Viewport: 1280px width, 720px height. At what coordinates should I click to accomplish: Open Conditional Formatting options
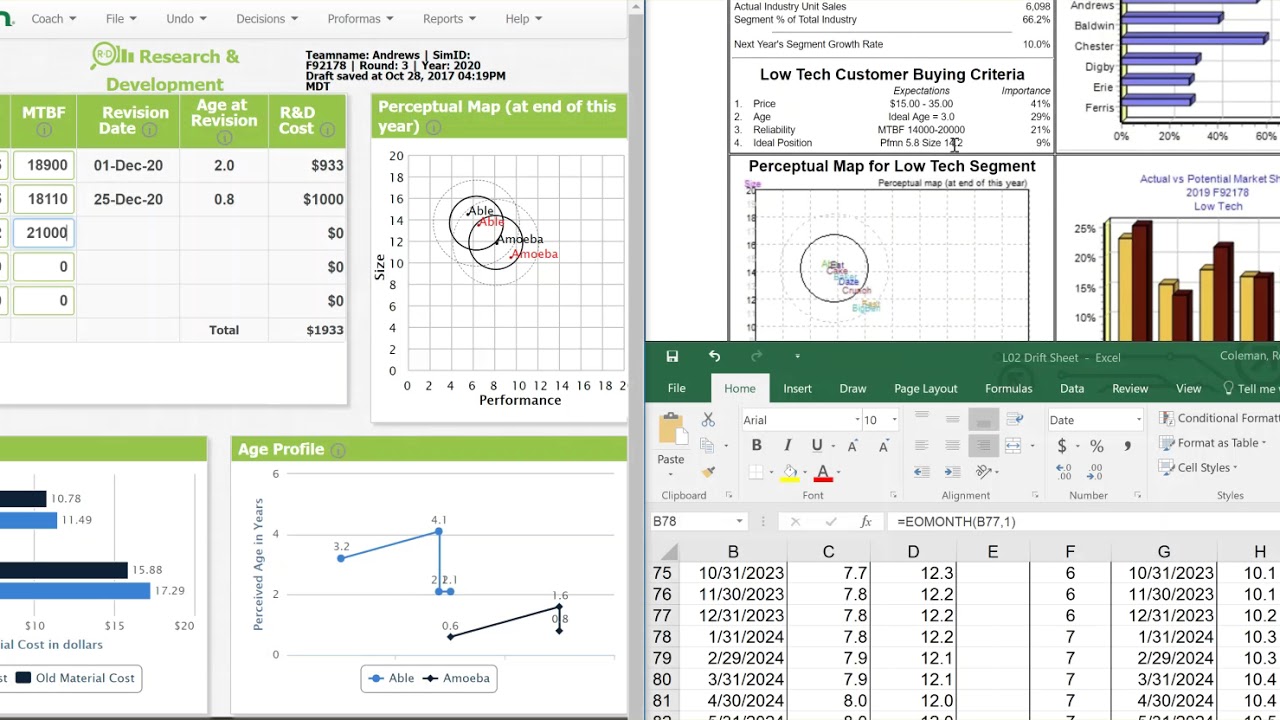1219,418
